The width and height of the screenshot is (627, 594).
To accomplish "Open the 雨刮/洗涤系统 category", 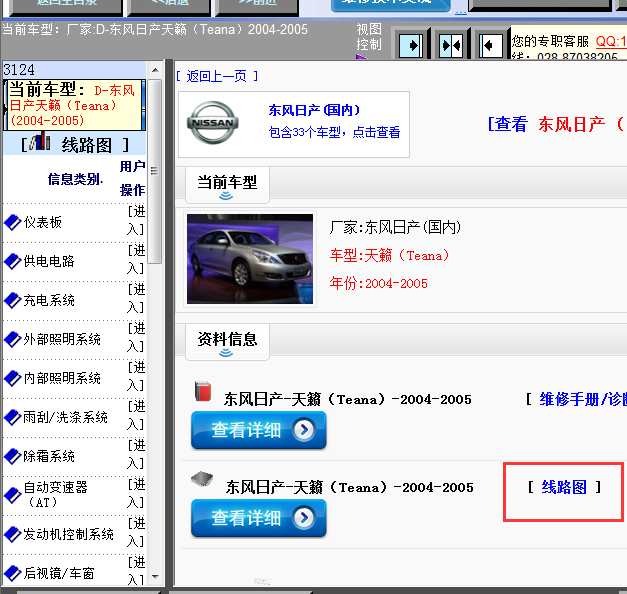I will click(65, 417).
